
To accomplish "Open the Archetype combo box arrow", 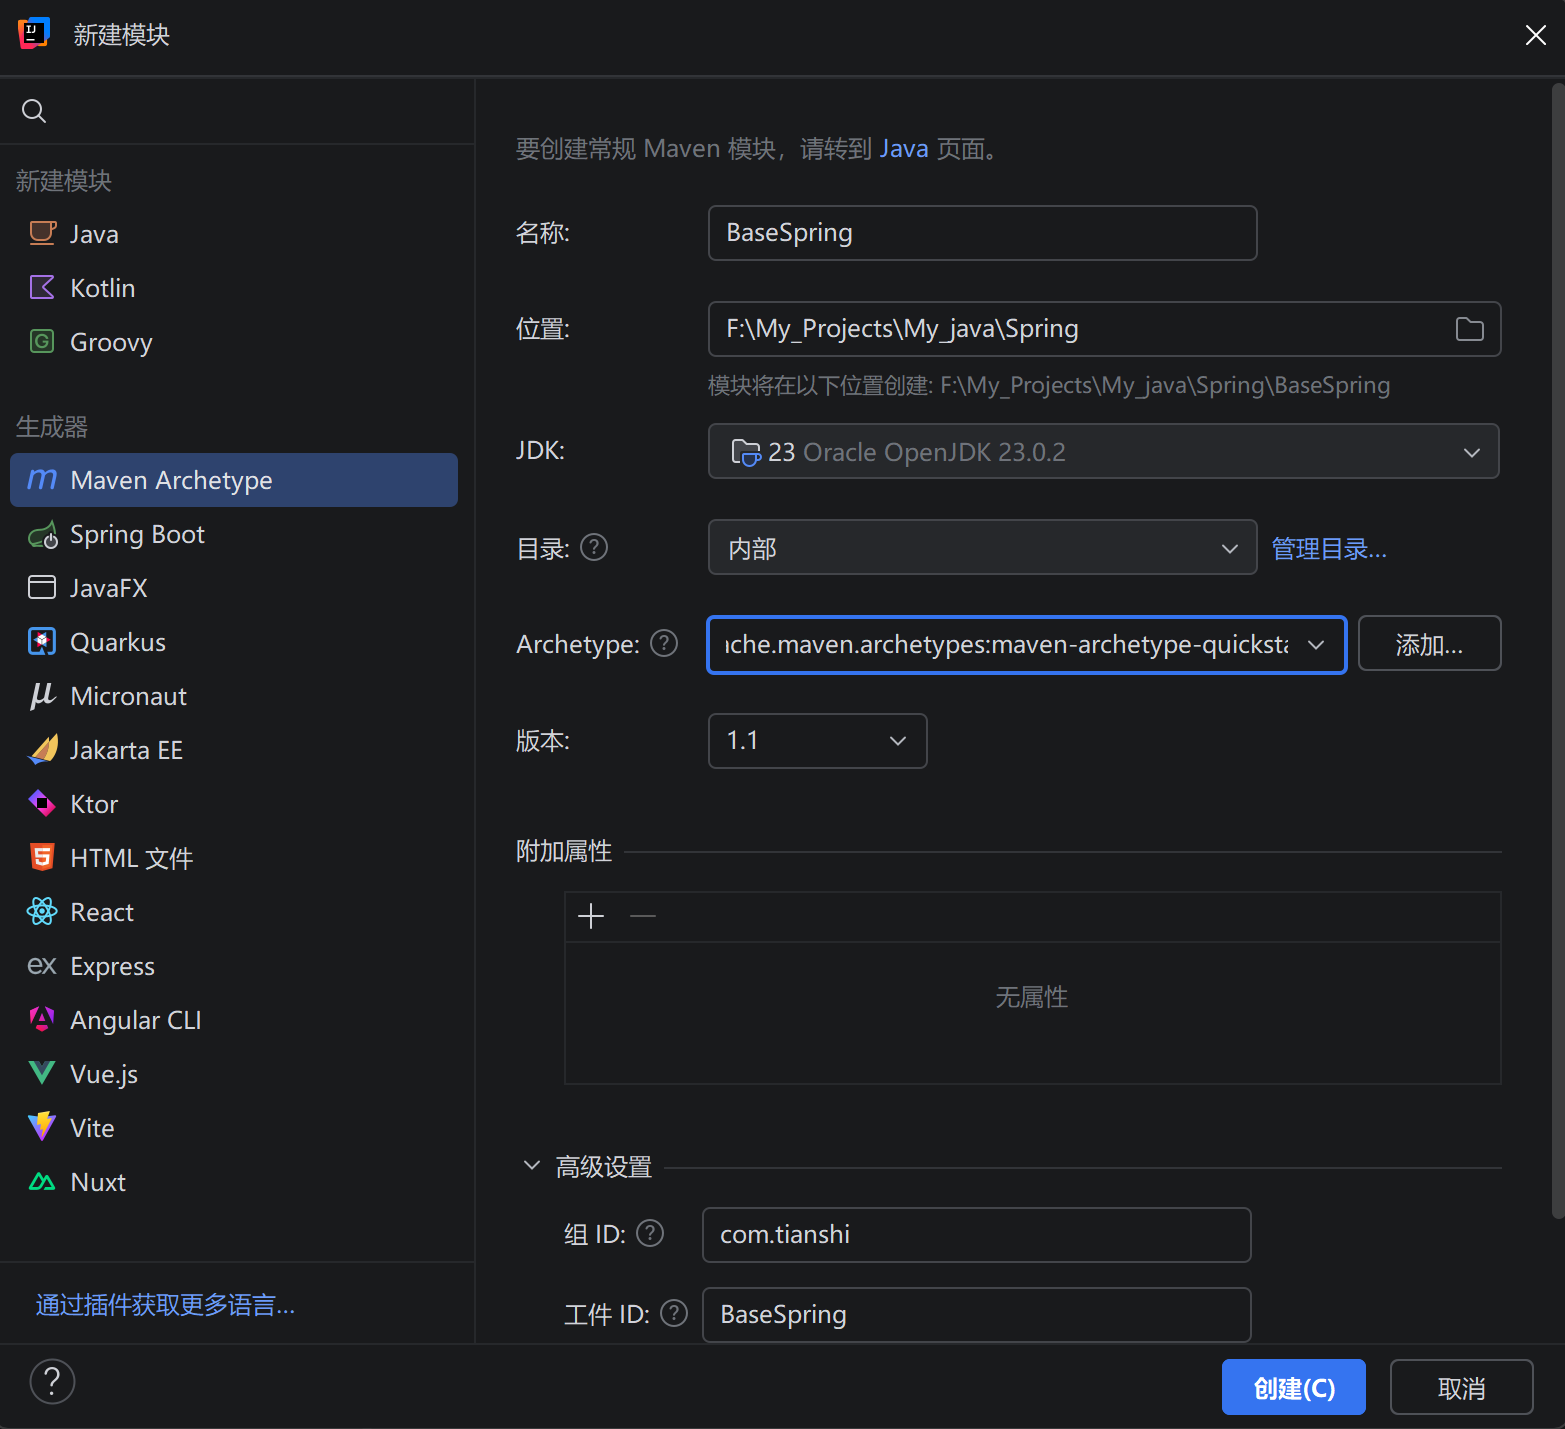I will [x=1316, y=645].
